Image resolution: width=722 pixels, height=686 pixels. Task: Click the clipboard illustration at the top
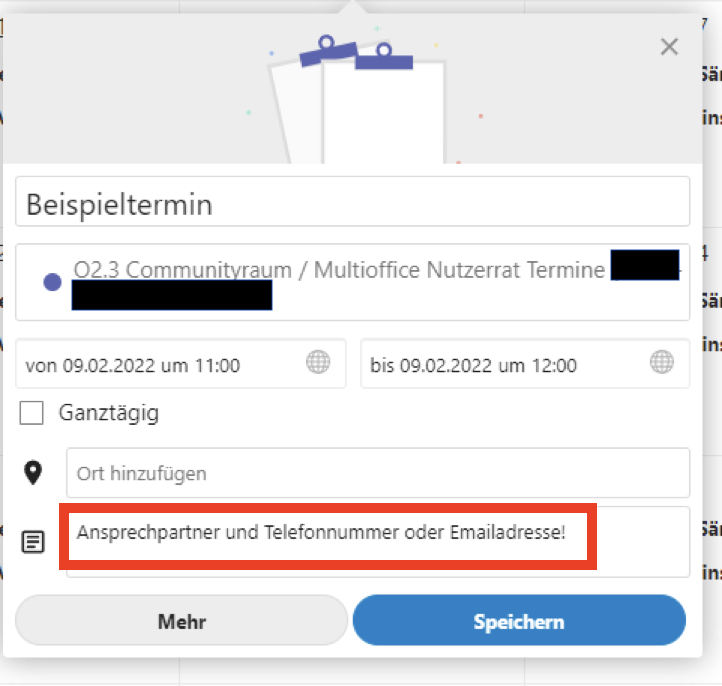coord(355,100)
